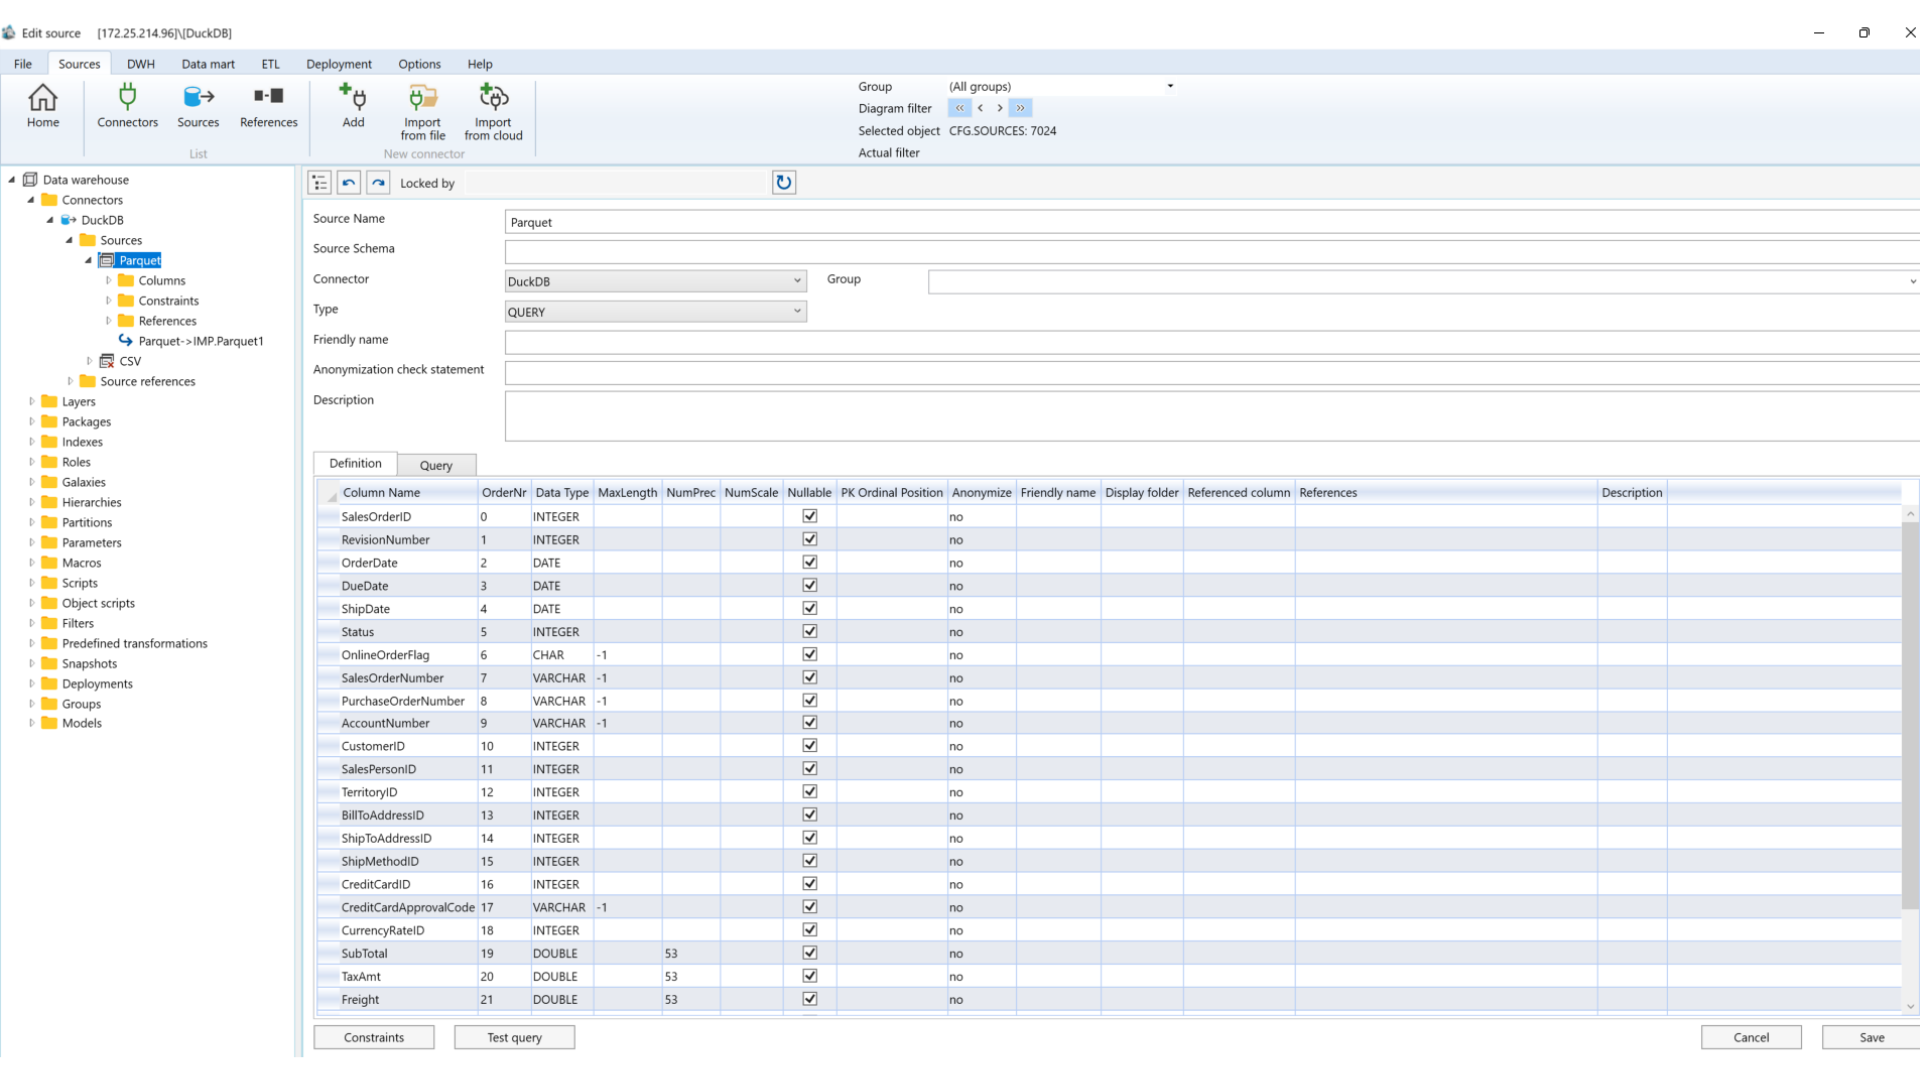The width and height of the screenshot is (1920, 1080).
Task: Click the Source Name field containing Parquet
Action: pos(1212,222)
